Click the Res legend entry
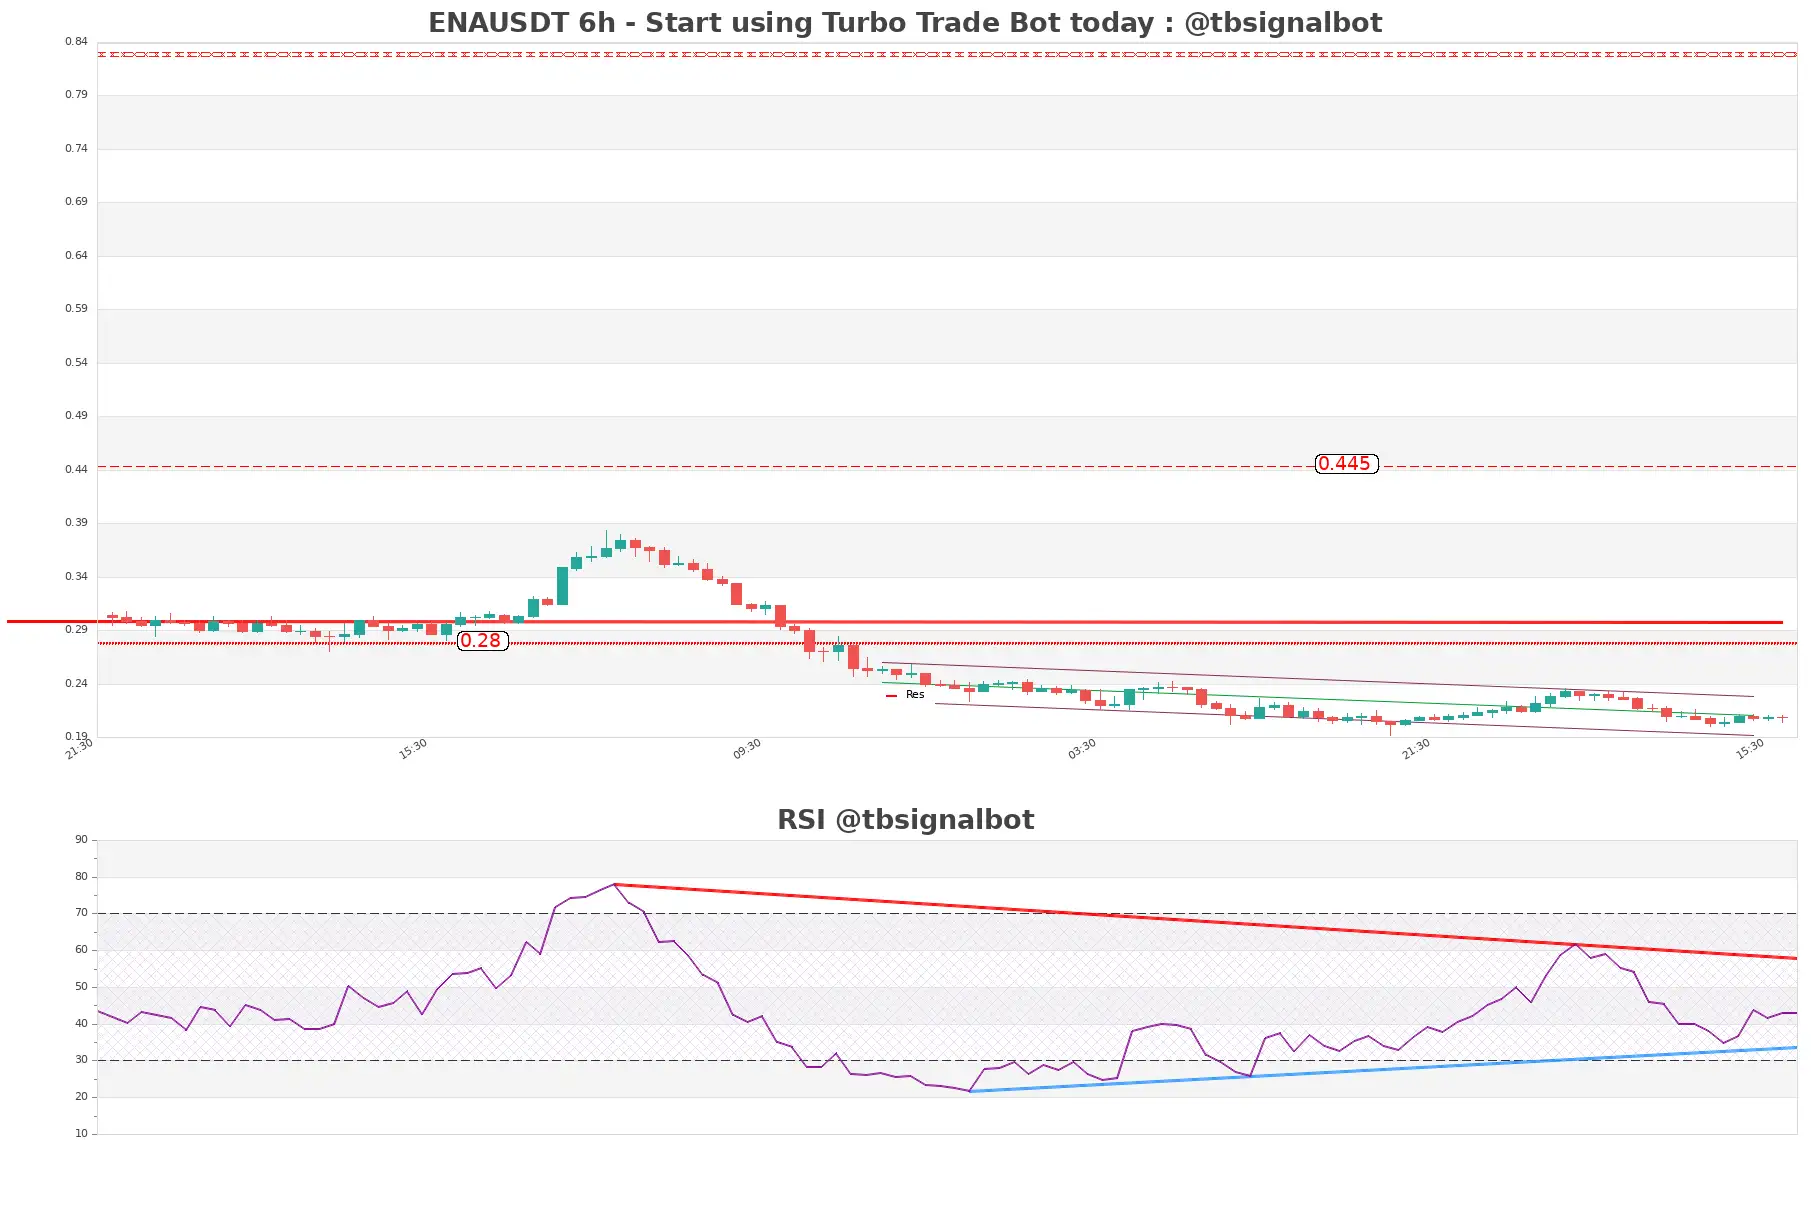The width and height of the screenshot is (1811, 1208). click(x=905, y=695)
